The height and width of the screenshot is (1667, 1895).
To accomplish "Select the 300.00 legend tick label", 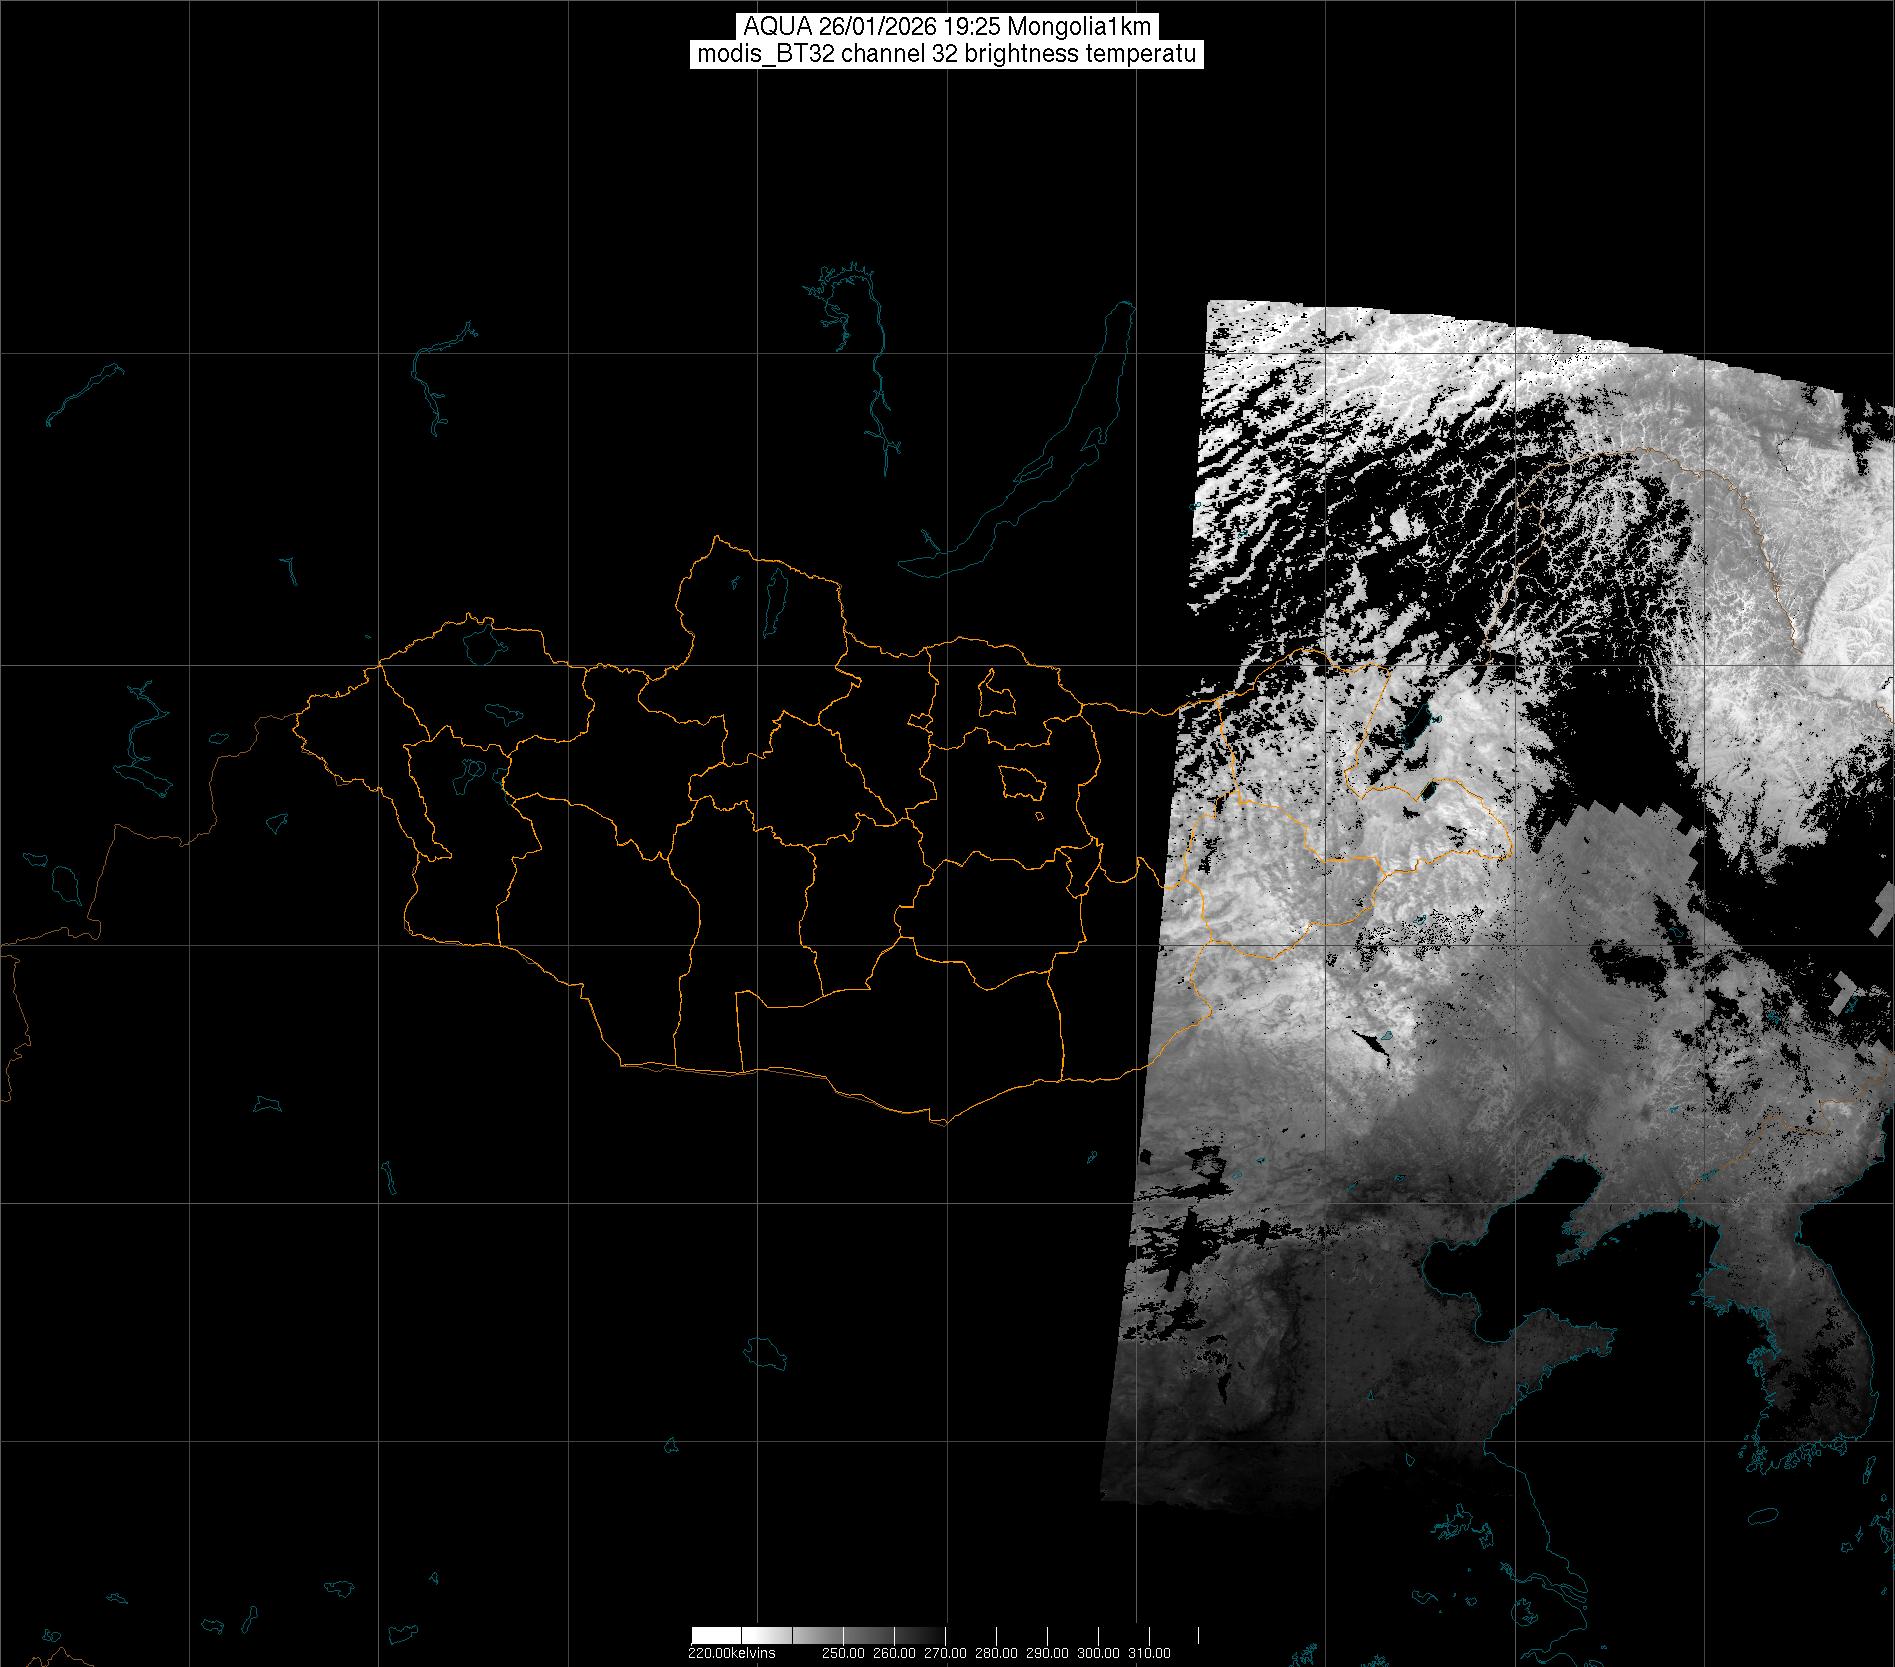I will click(1098, 1652).
